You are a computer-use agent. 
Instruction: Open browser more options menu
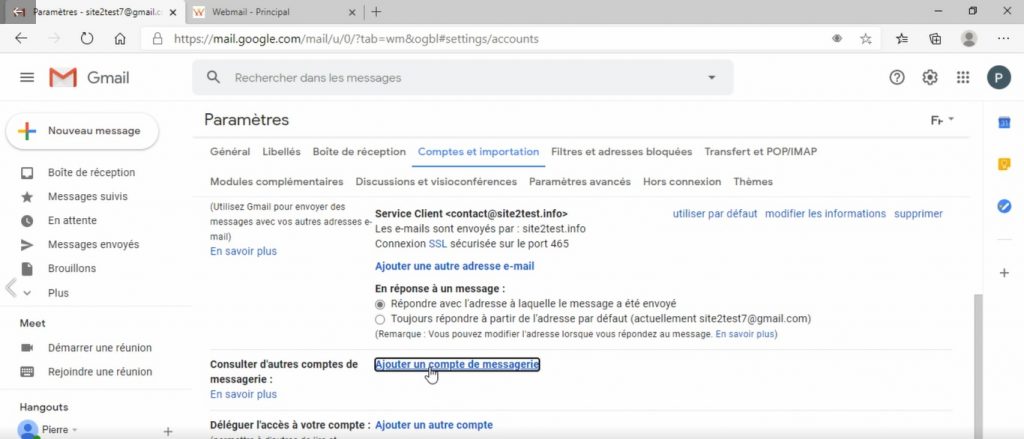coord(1004,39)
